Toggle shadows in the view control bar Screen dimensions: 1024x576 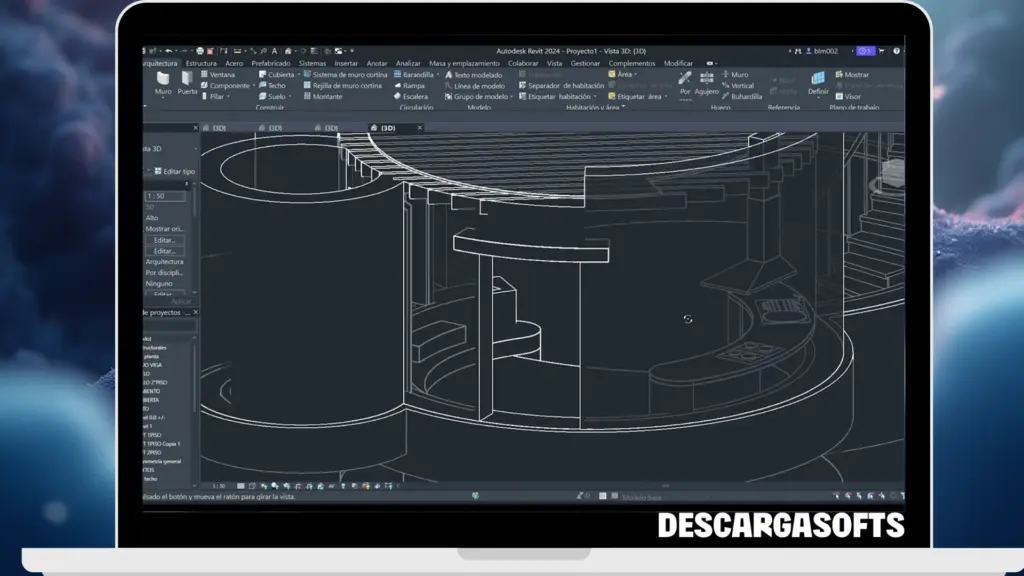(275, 487)
